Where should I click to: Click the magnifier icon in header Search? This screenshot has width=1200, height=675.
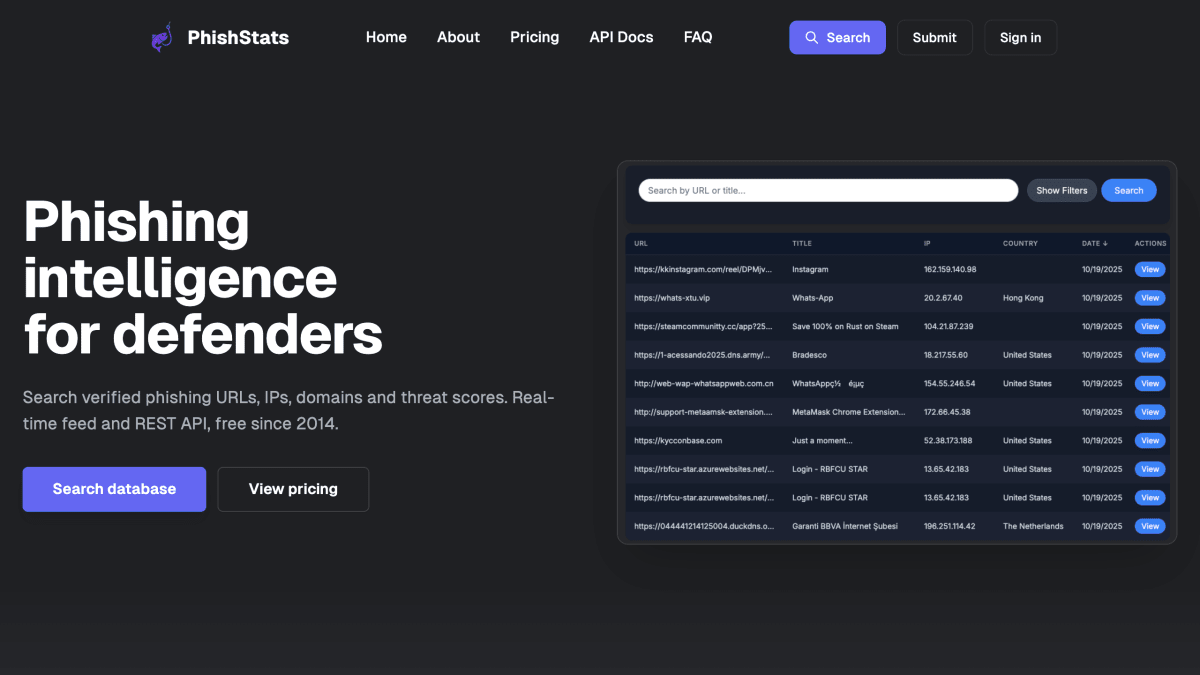[x=812, y=38]
